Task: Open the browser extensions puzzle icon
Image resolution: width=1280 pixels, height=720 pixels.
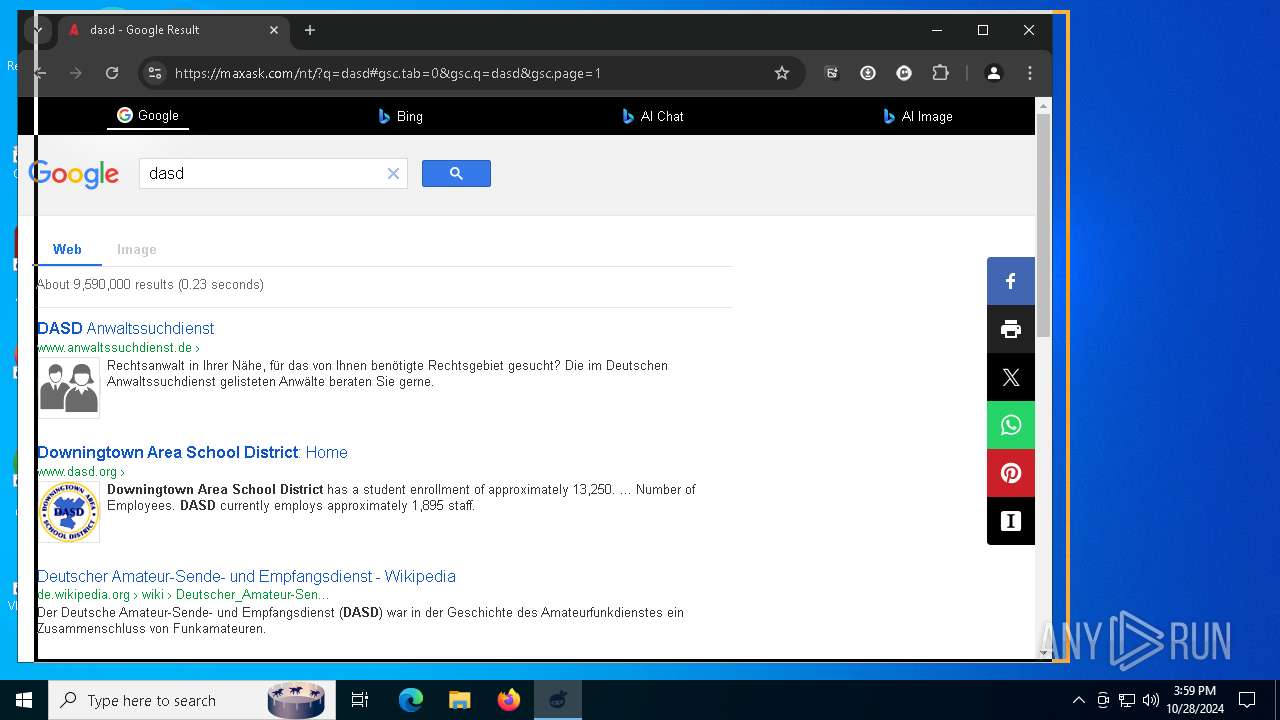Action: [940, 73]
